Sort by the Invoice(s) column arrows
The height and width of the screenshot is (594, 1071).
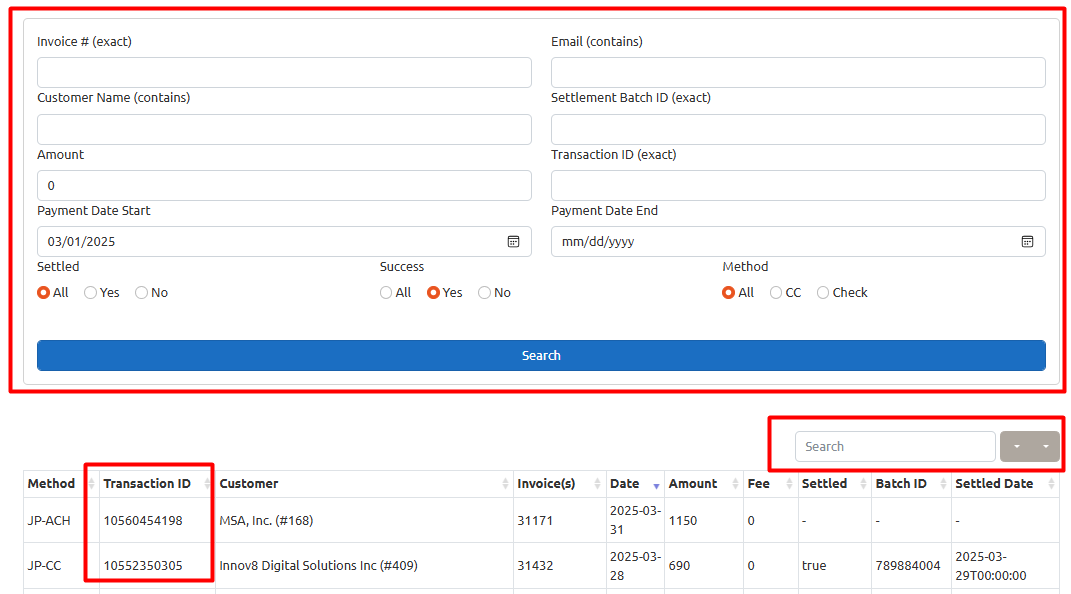pos(597,484)
